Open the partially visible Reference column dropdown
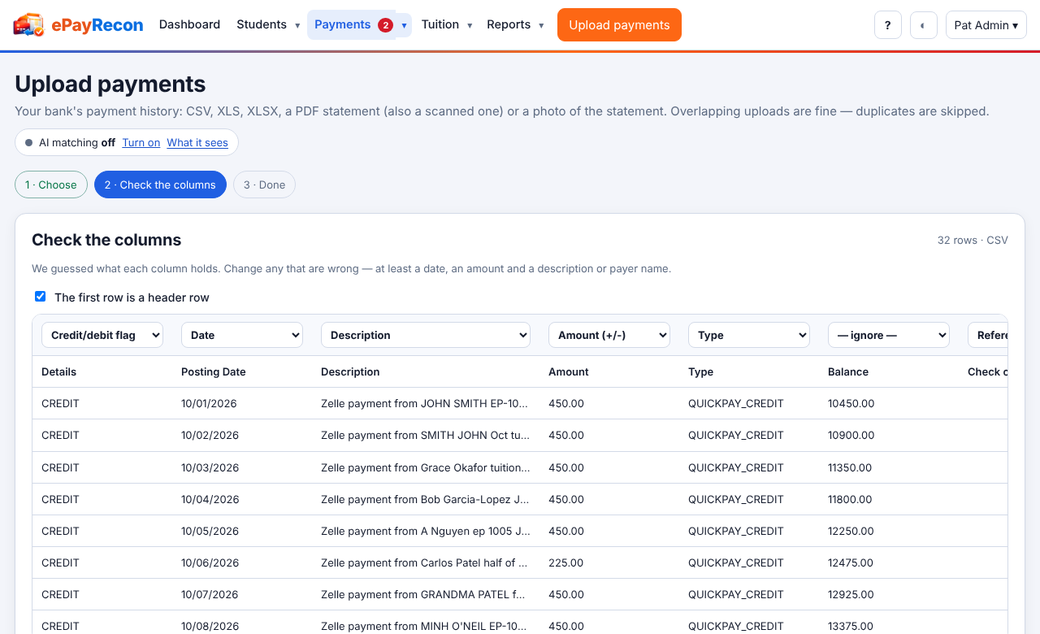 (988, 335)
